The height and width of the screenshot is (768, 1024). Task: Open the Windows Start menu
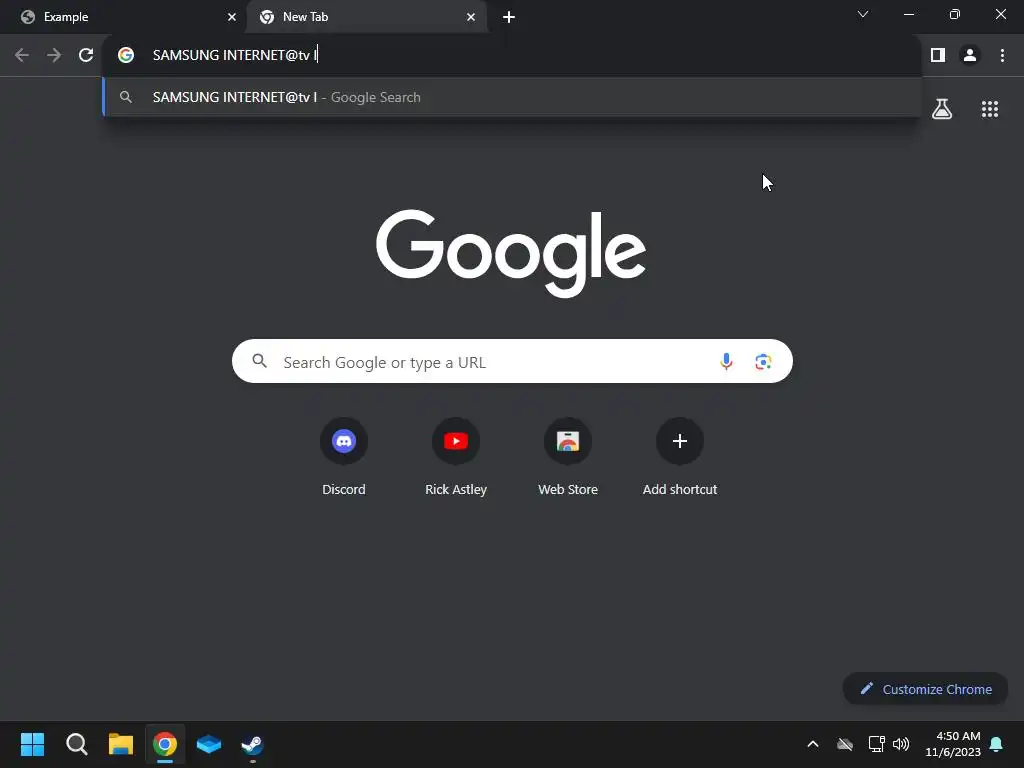tap(32, 744)
